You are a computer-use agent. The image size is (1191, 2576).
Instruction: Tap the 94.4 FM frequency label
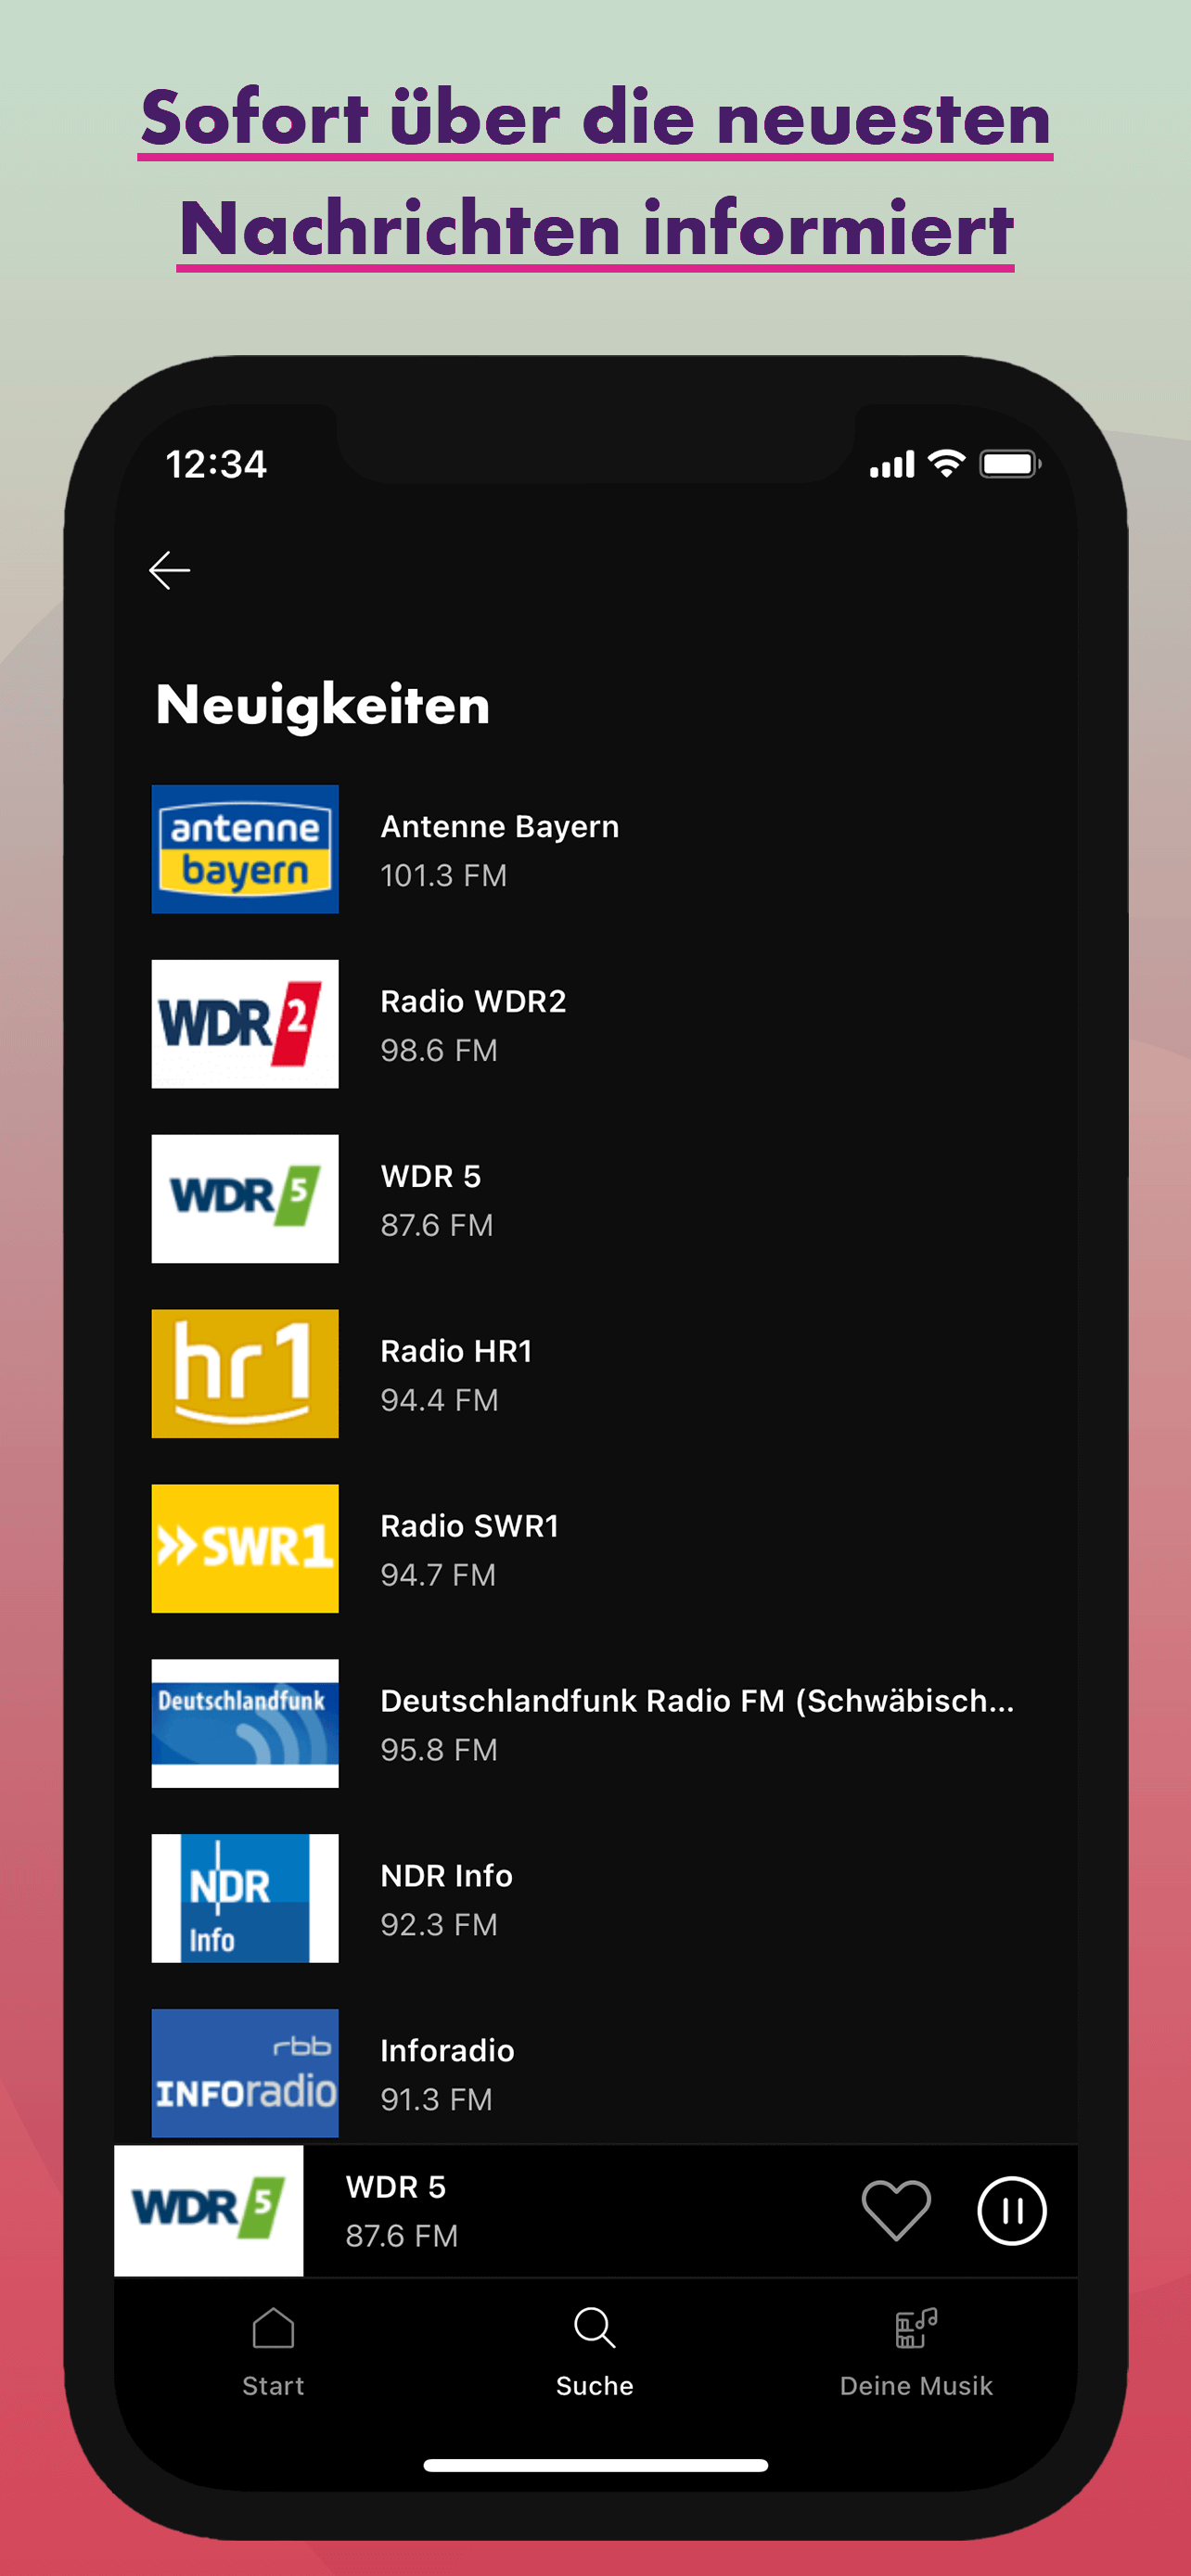pos(440,1400)
